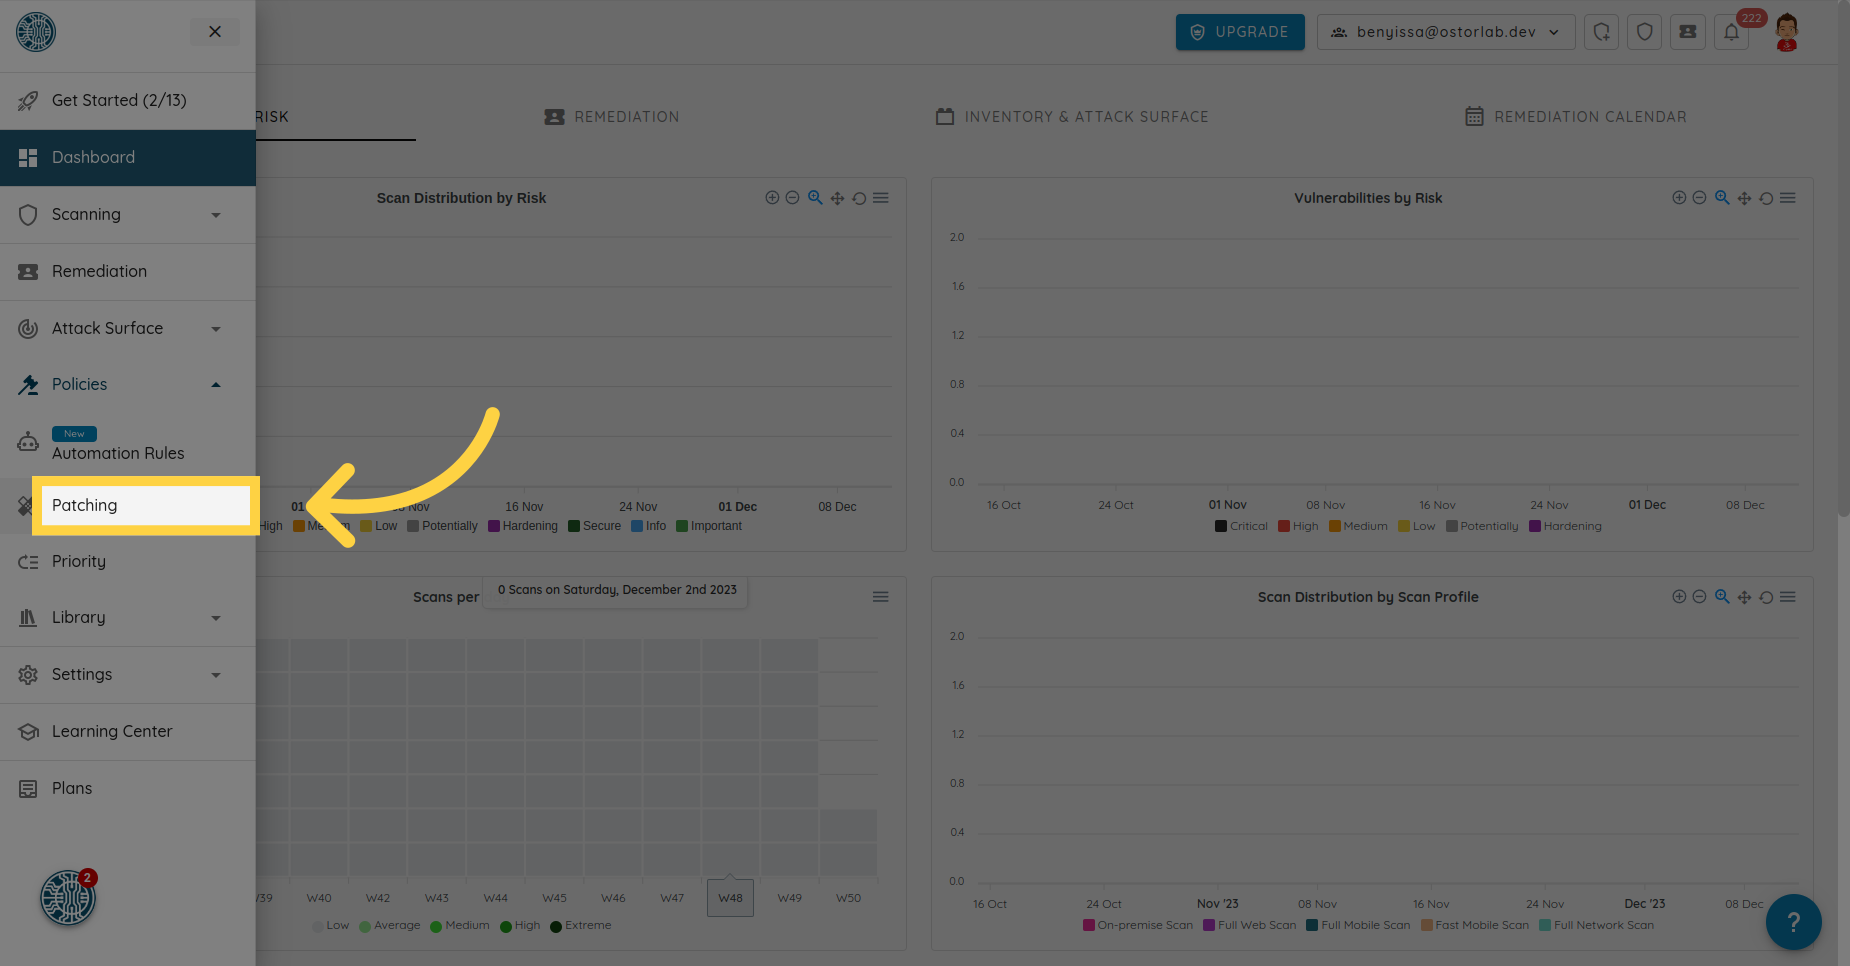Click the UPGRADE button

pos(1239,32)
